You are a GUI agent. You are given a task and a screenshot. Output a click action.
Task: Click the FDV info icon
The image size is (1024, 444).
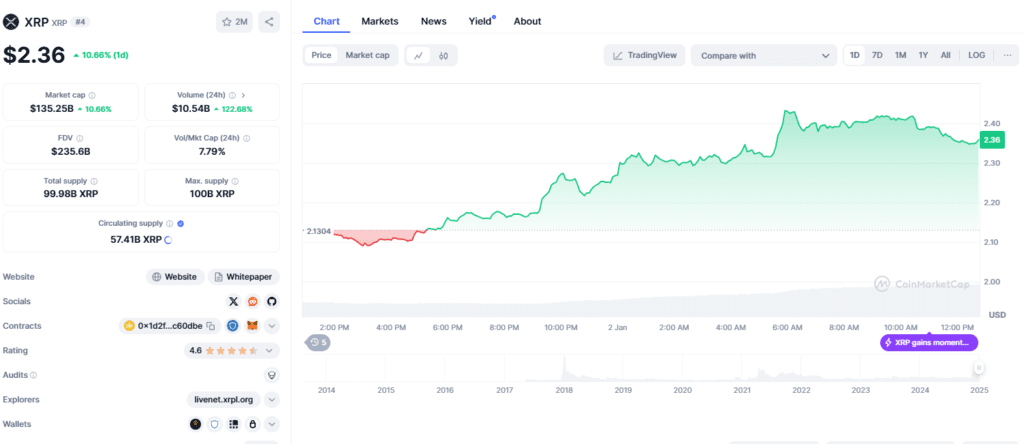click(x=80, y=138)
